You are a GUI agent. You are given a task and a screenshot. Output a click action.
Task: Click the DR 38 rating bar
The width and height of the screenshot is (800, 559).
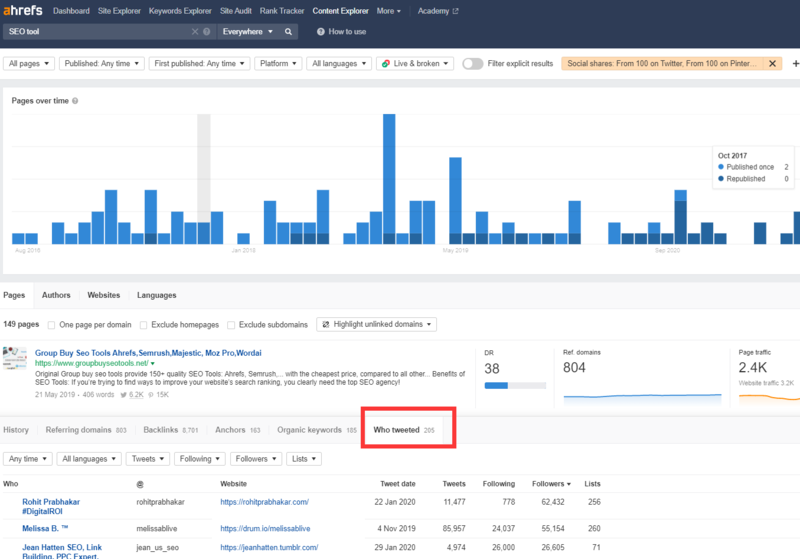(x=515, y=386)
